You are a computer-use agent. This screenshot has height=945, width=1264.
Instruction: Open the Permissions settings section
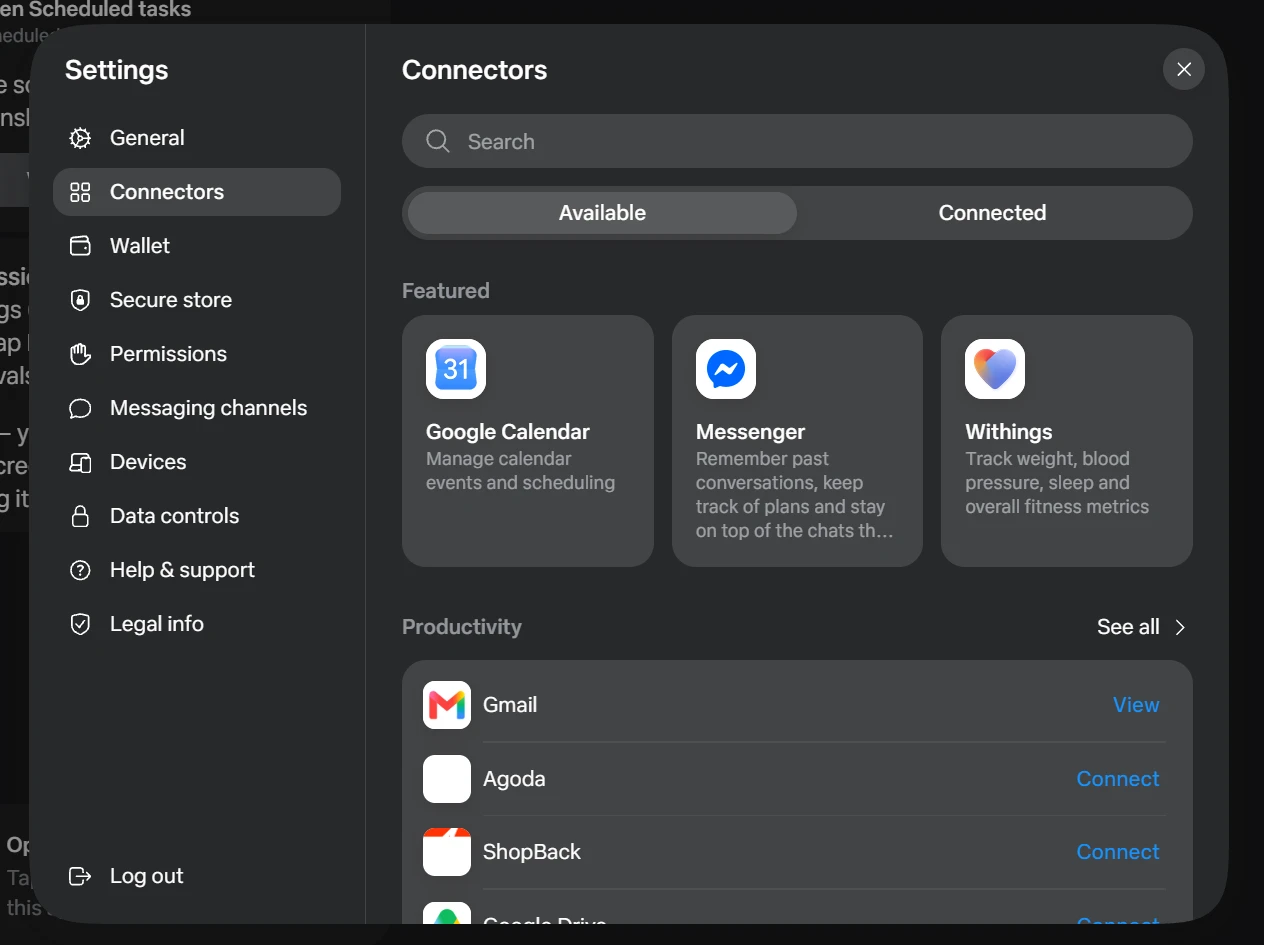click(197, 354)
